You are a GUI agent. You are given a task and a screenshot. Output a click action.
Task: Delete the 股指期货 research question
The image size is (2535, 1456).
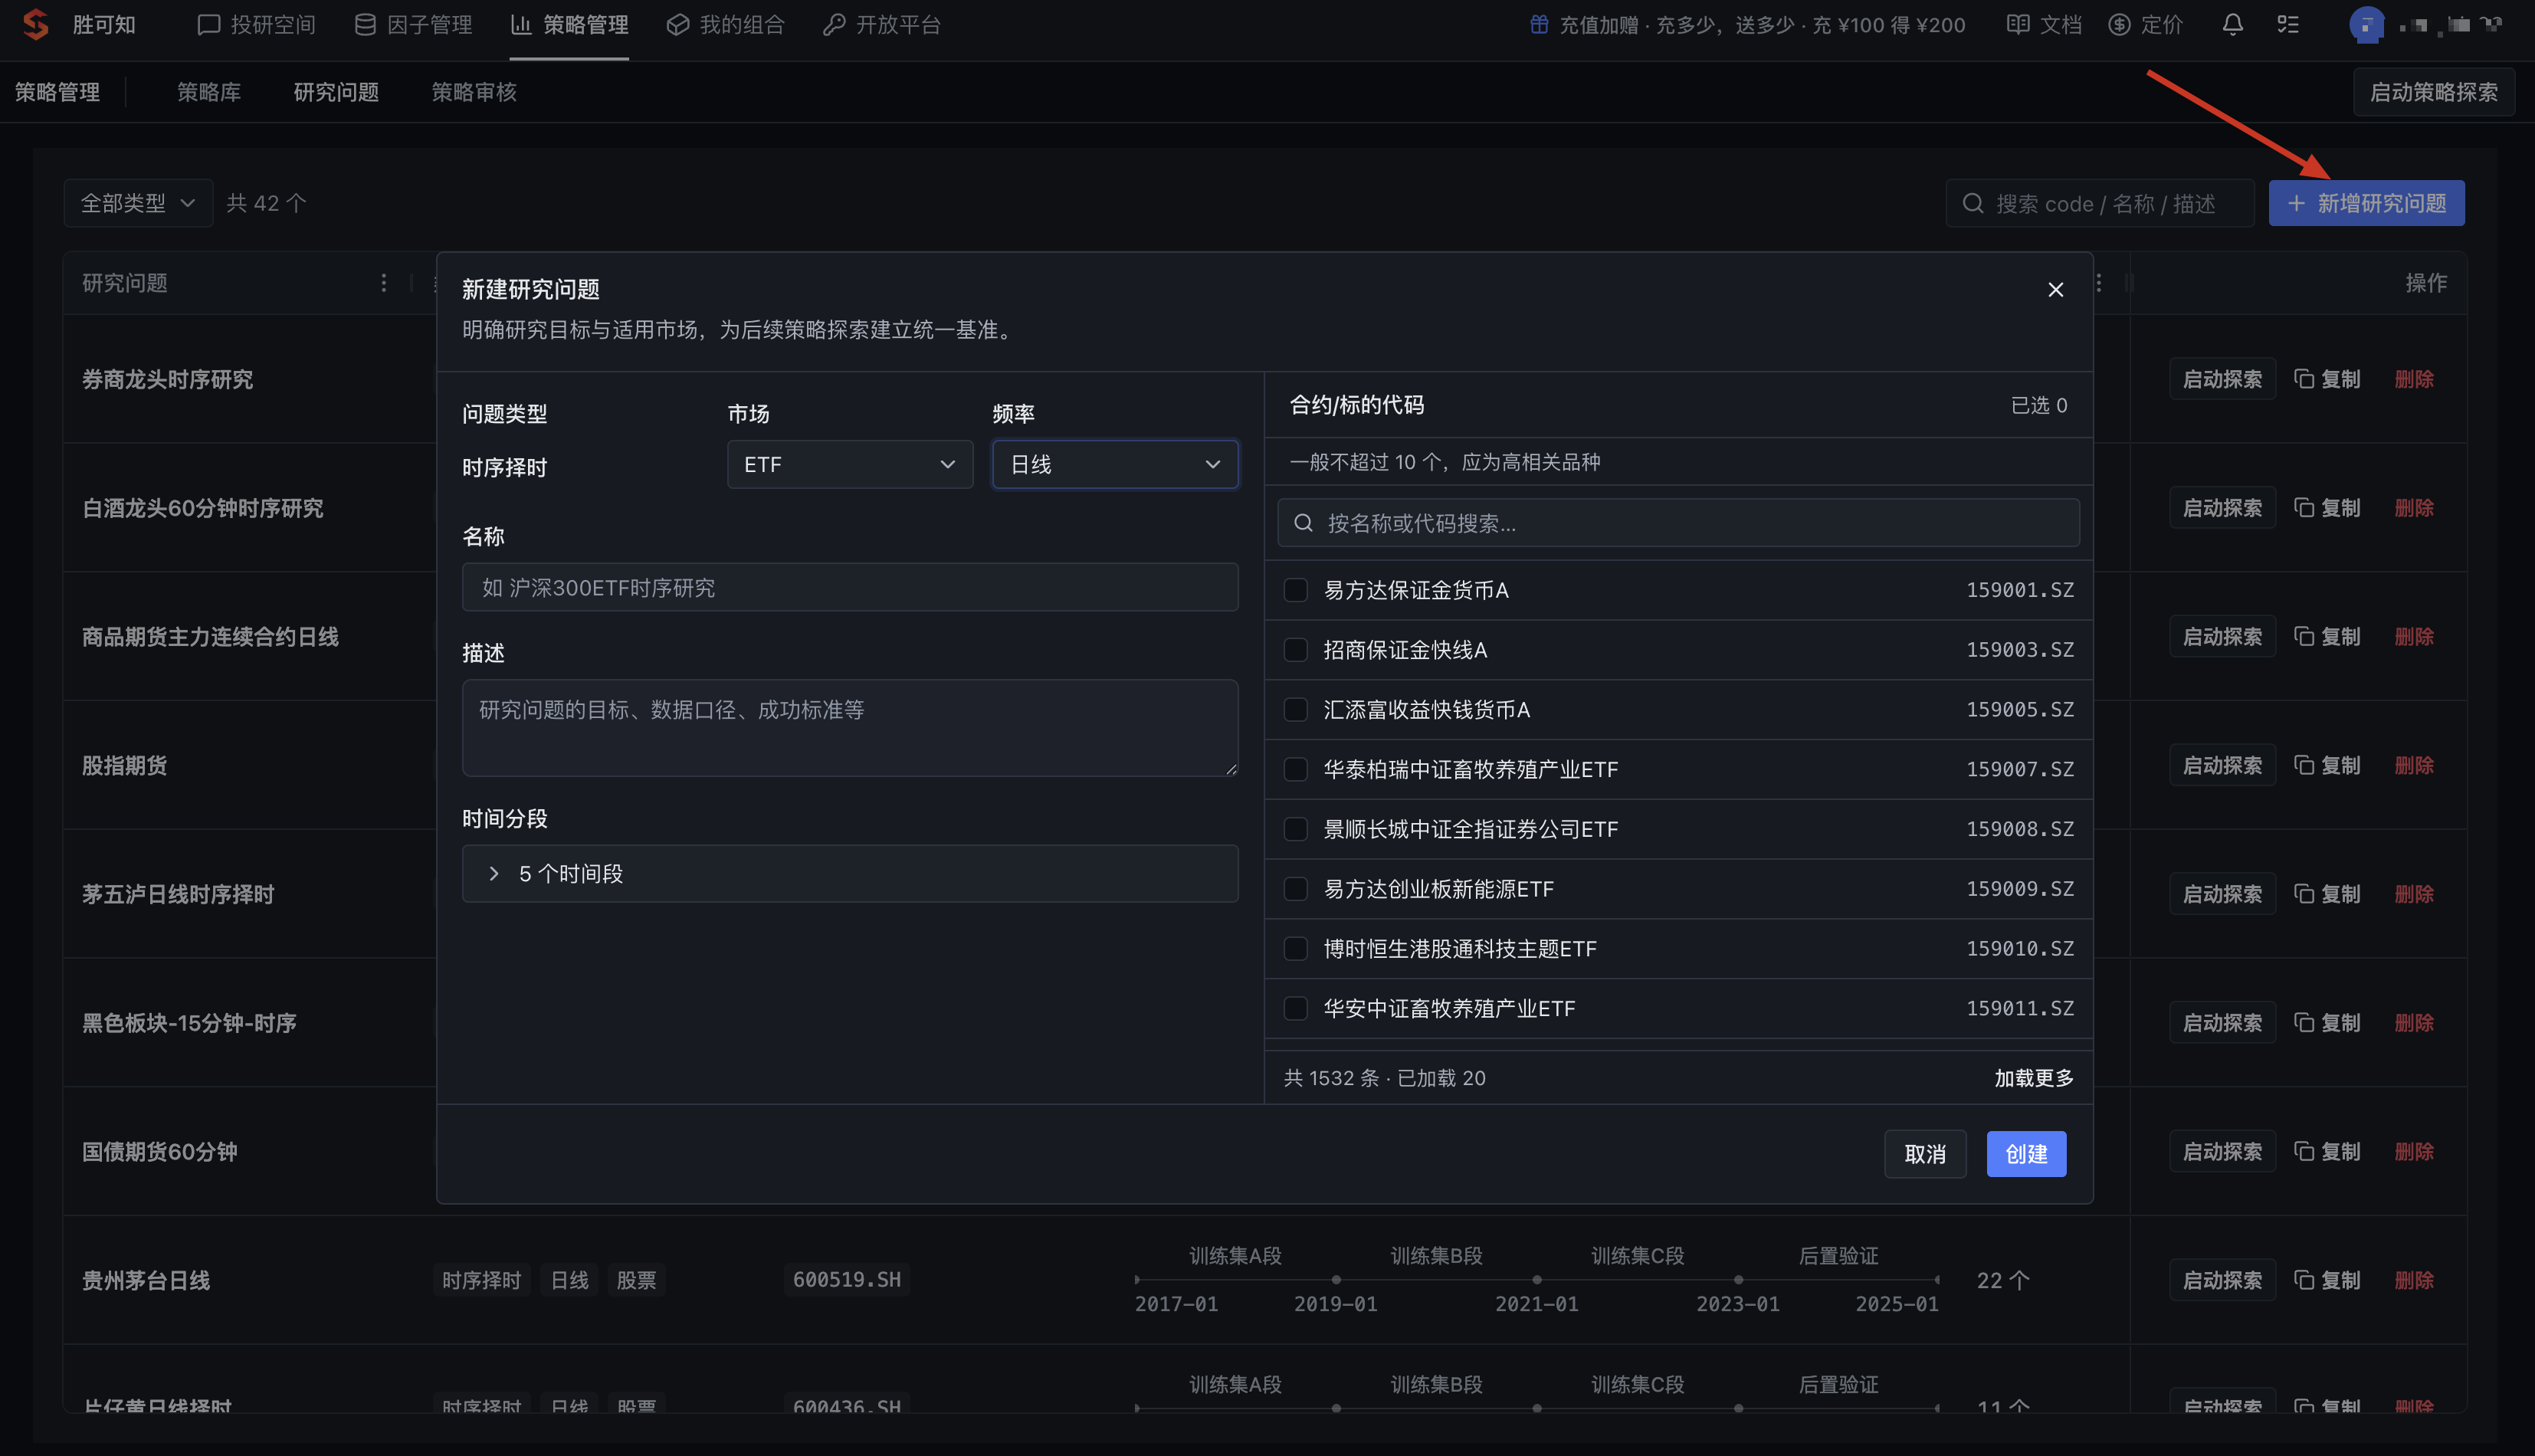click(2414, 766)
